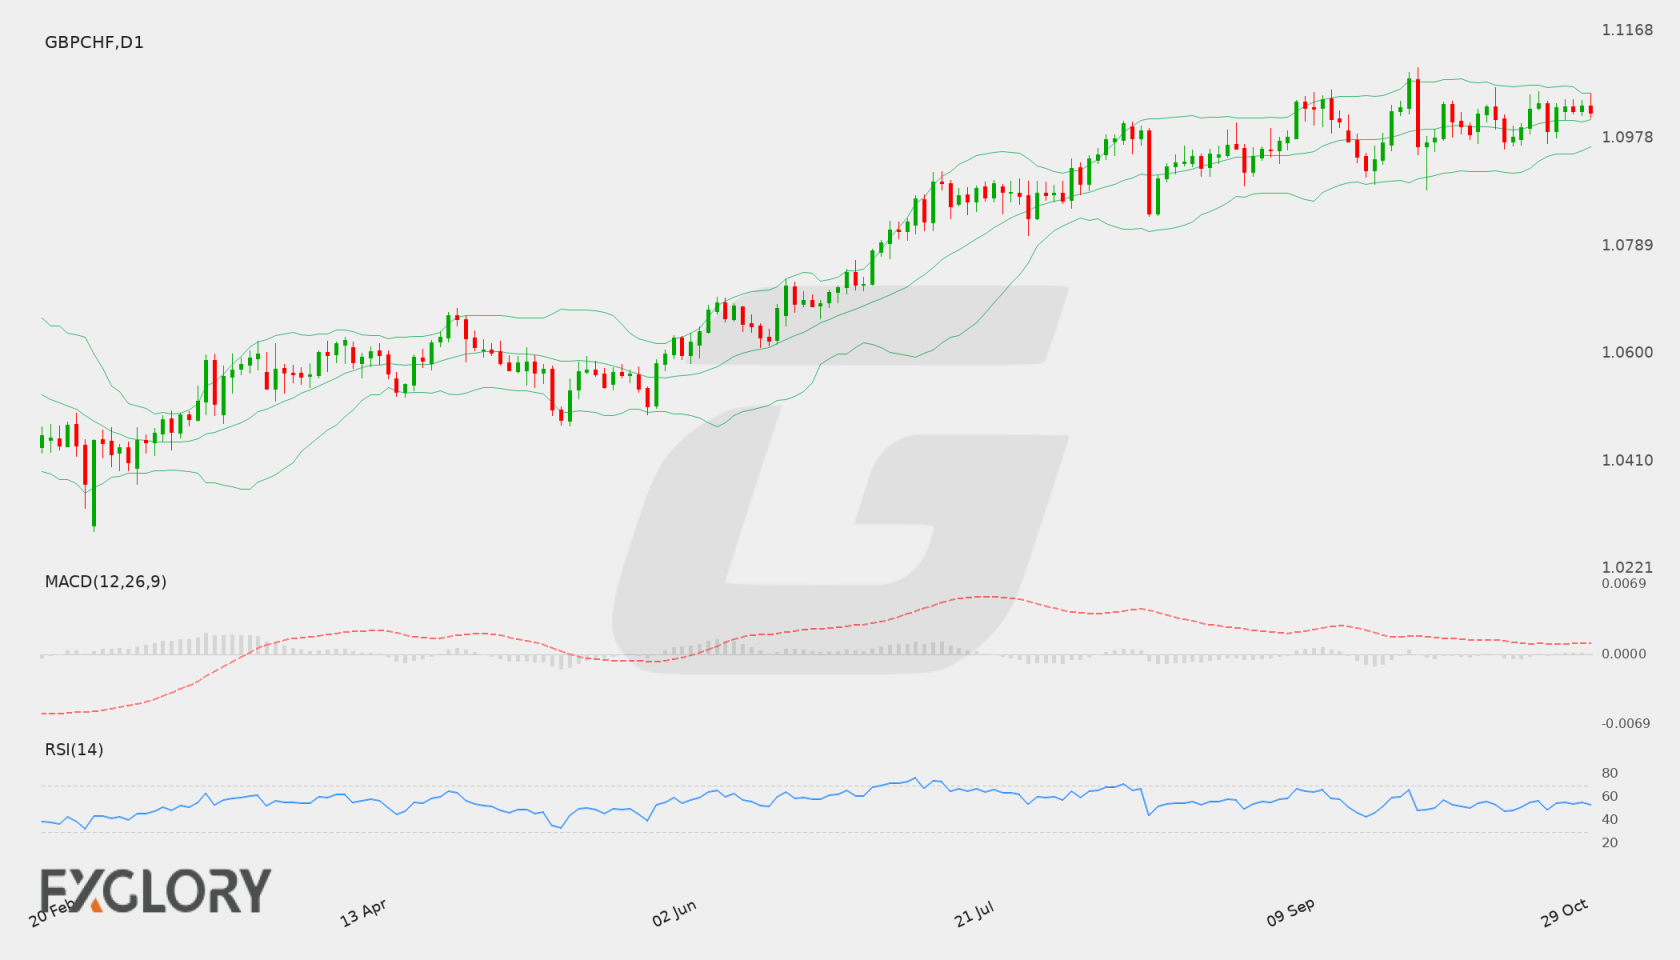Click the RSI 40 level label

tap(1610, 819)
